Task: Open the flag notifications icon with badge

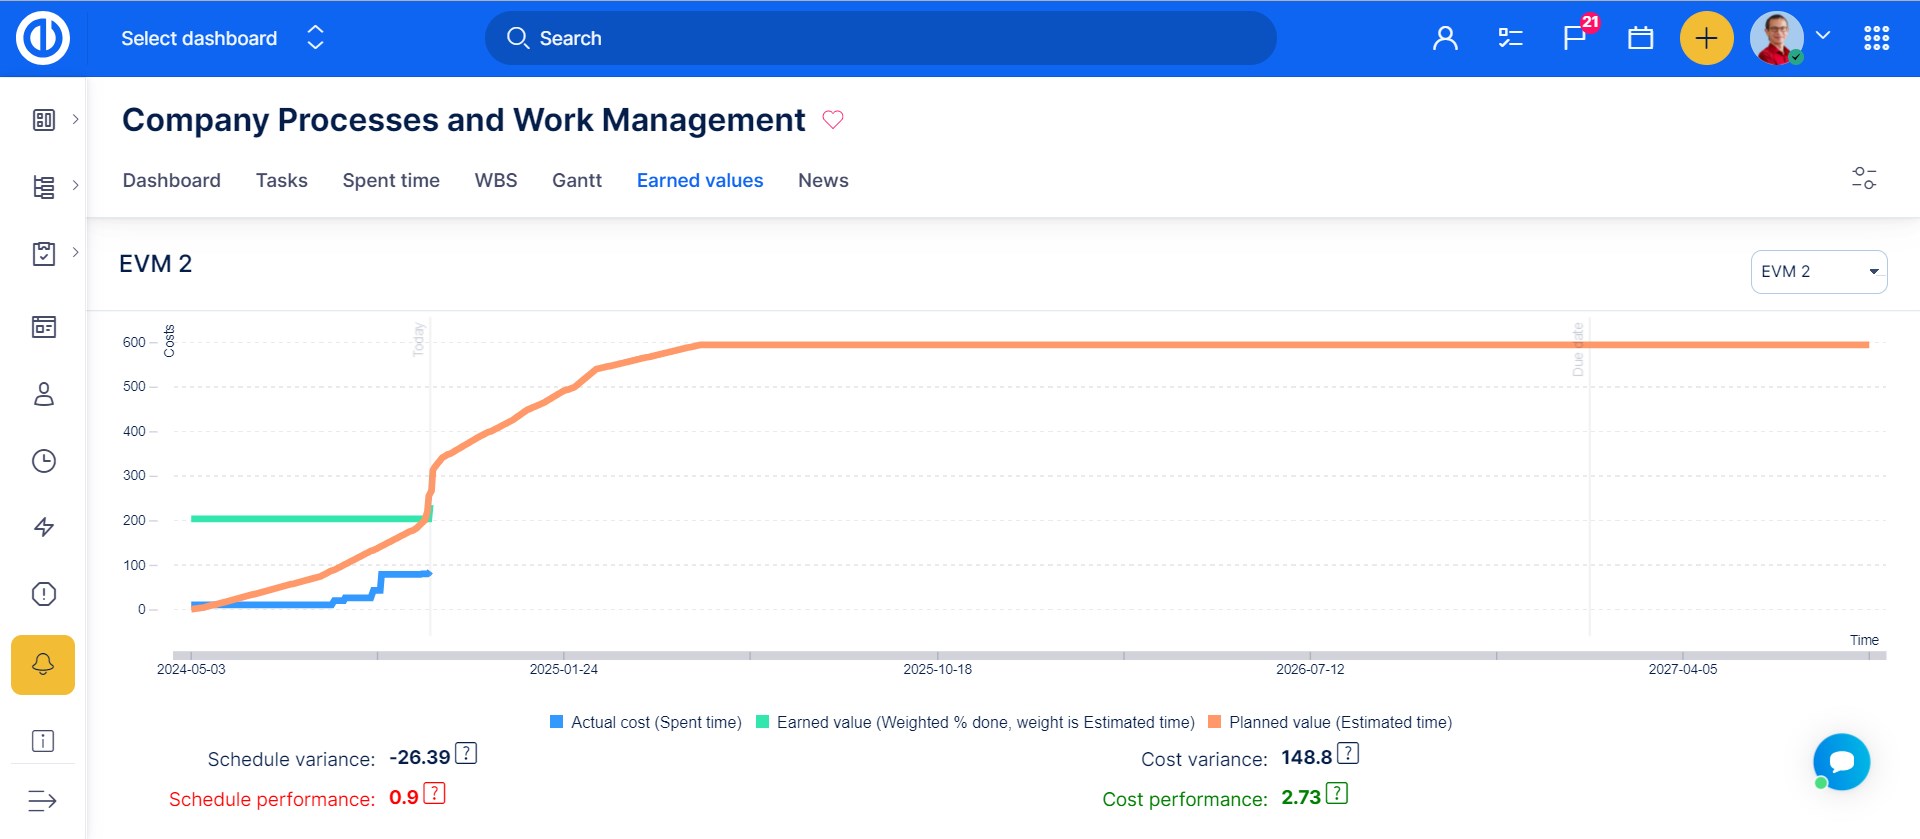Action: [x=1574, y=38]
